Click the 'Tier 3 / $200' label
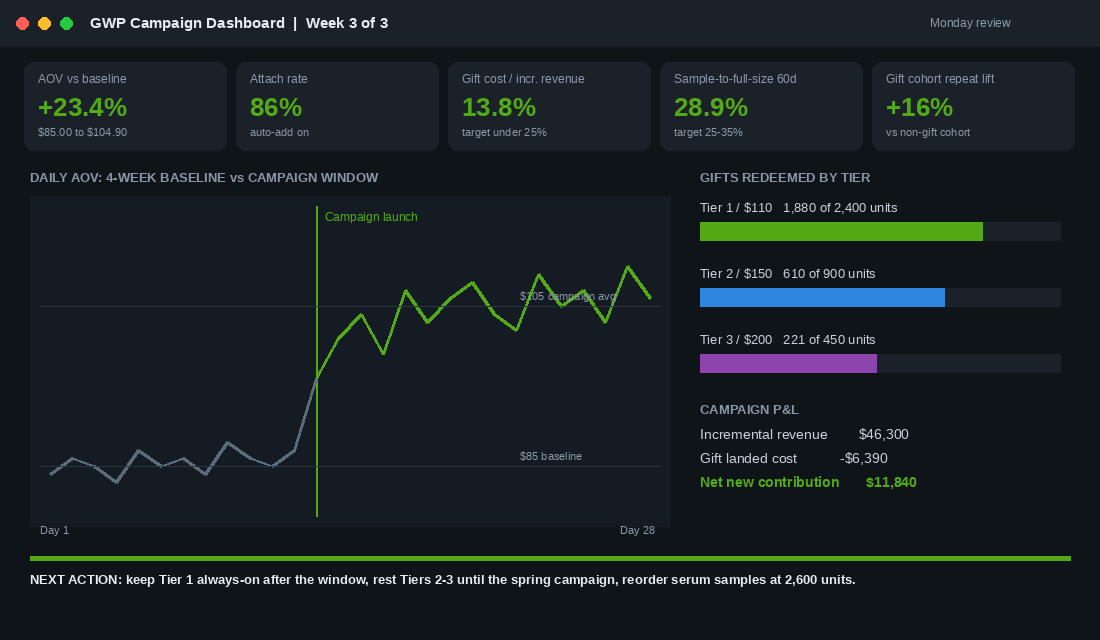The height and width of the screenshot is (640, 1100). [736, 340]
